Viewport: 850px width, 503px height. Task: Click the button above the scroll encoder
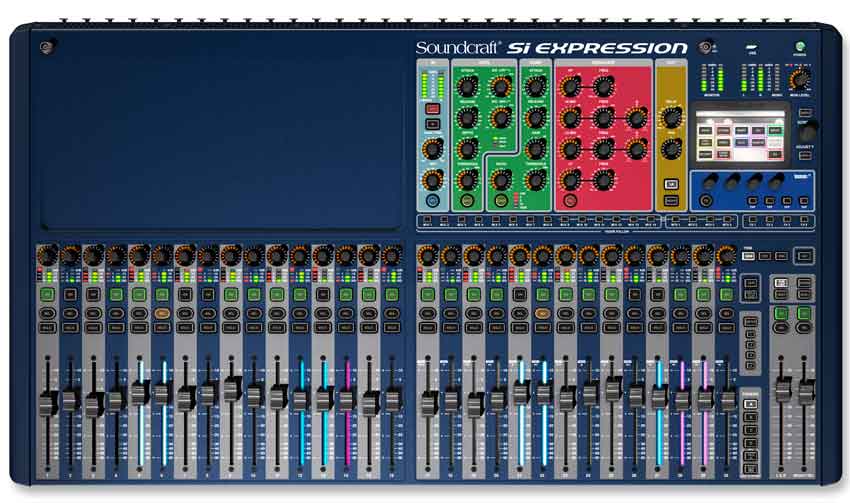(805, 112)
